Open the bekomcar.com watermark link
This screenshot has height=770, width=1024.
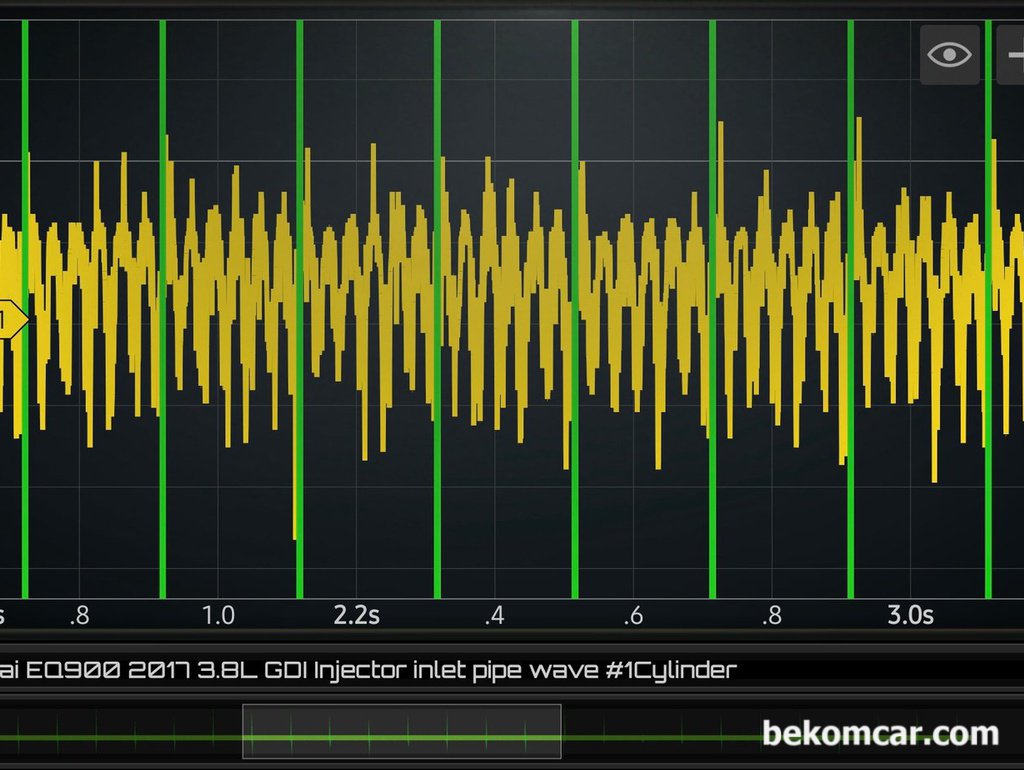(x=880, y=734)
